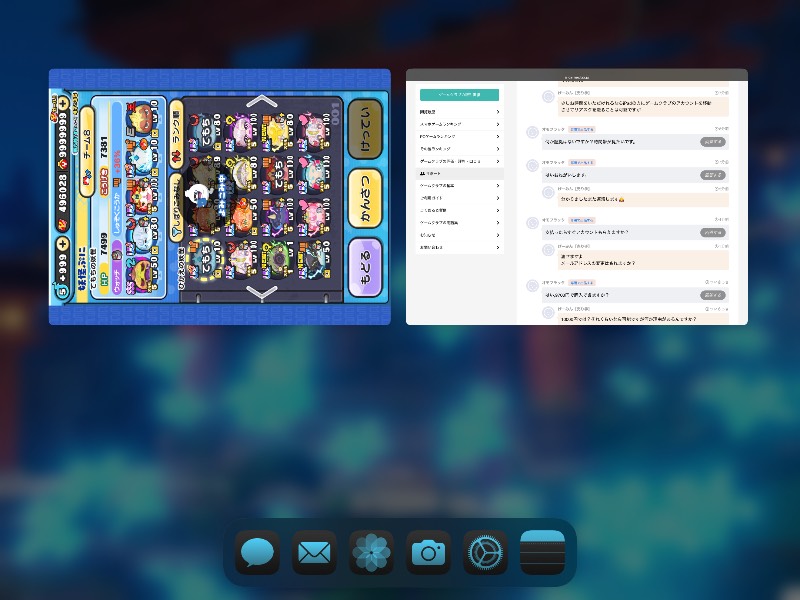Open the PCゲームランキング sidebar row
The image size is (800, 600).
click(x=459, y=137)
